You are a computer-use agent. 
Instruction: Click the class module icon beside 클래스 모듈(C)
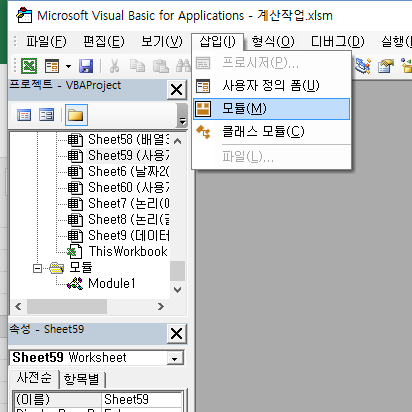(x=203, y=132)
